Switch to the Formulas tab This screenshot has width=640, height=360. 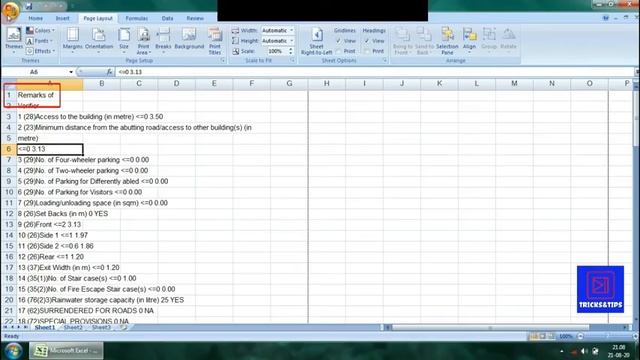[136, 18]
